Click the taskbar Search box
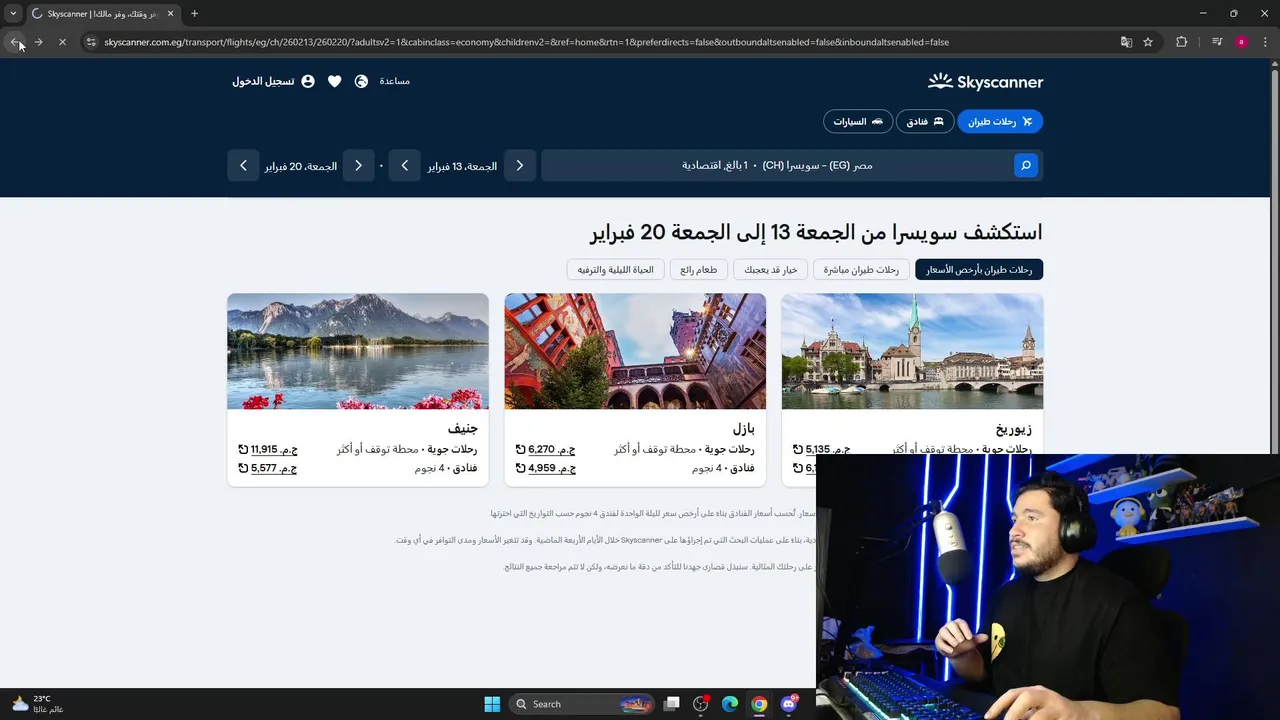Image resolution: width=1280 pixels, height=720 pixels. 584,704
